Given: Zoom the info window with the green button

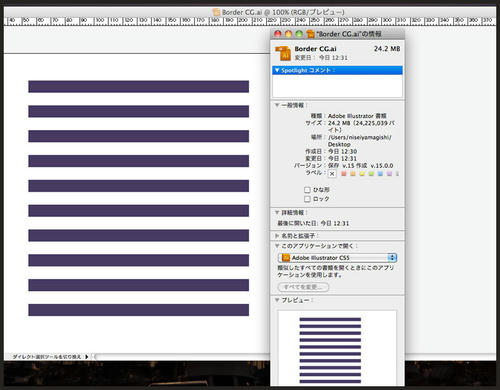Looking at the screenshot, I should (x=299, y=34).
